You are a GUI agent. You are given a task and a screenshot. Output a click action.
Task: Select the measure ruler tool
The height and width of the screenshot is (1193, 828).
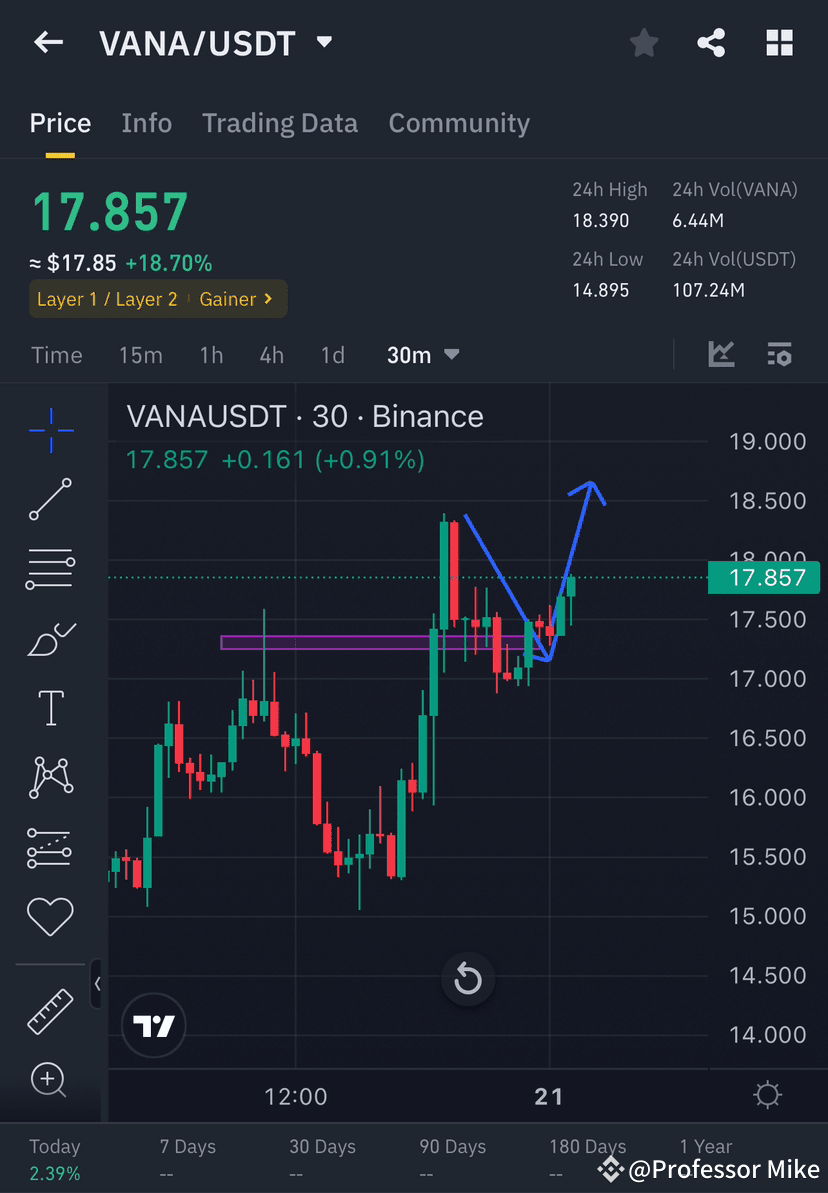50,1010
